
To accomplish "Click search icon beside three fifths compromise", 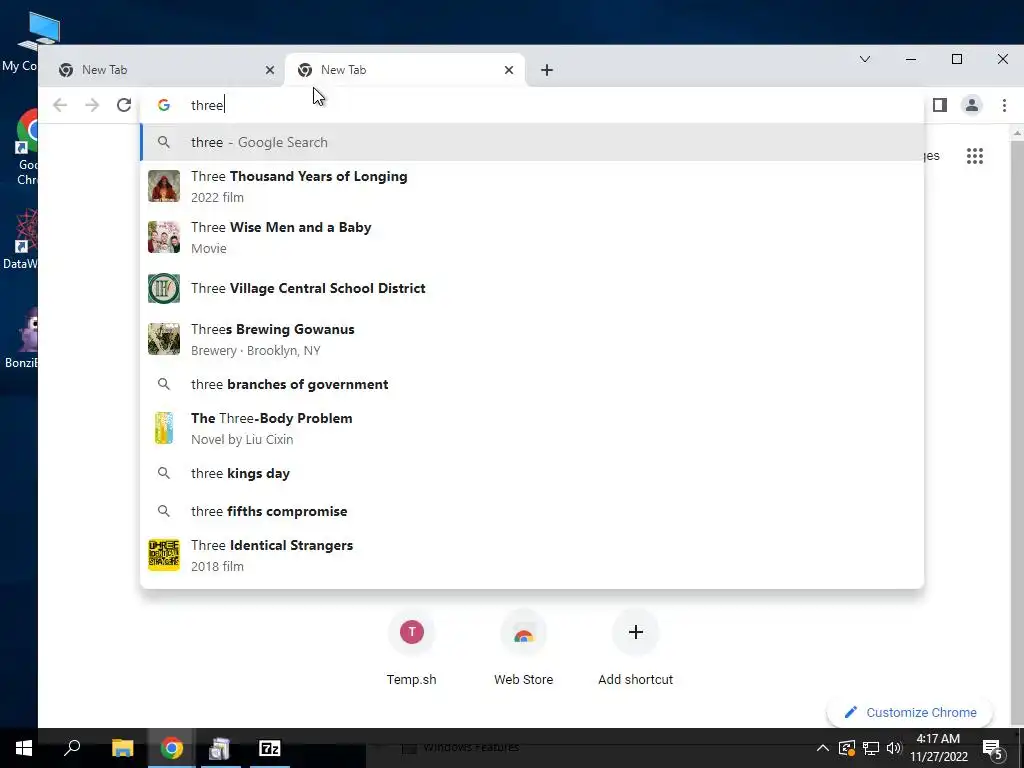I will [x=164, y=511].
